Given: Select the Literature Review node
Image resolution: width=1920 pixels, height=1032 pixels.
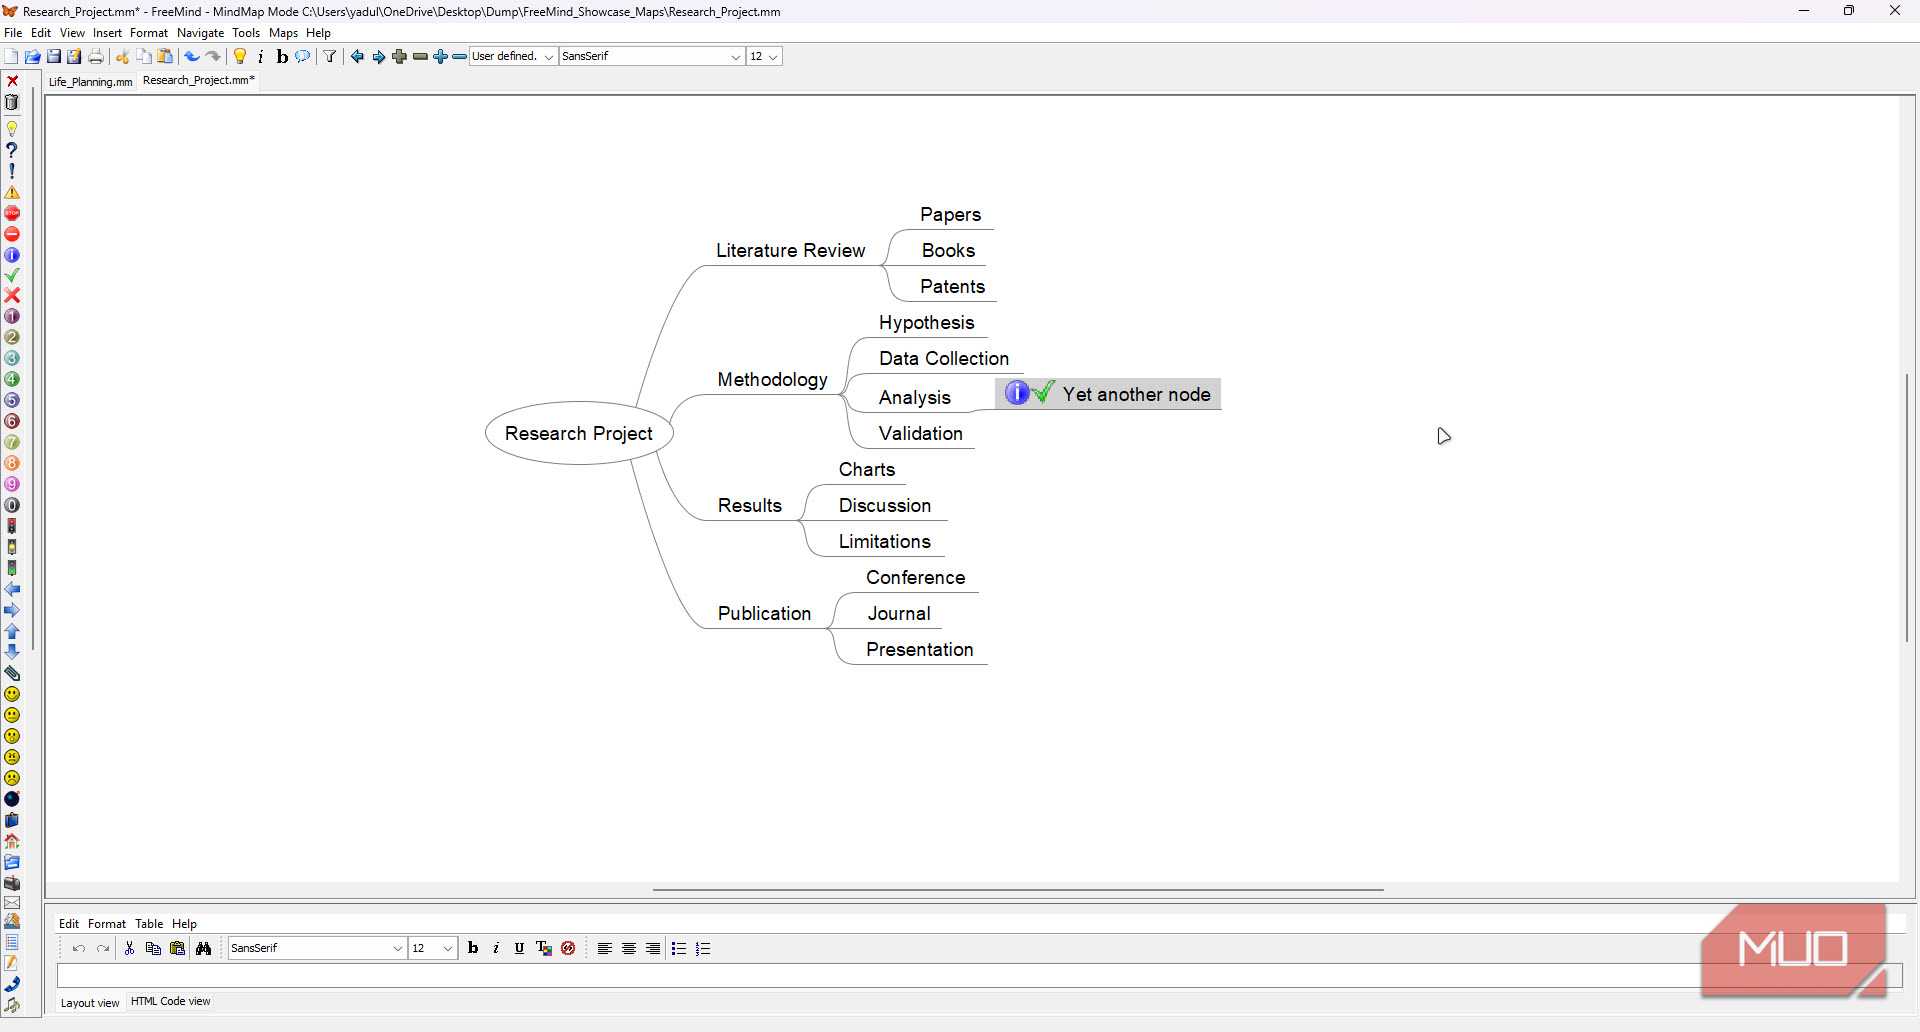Looking at the screenshot, I should [x=790, y=251].
